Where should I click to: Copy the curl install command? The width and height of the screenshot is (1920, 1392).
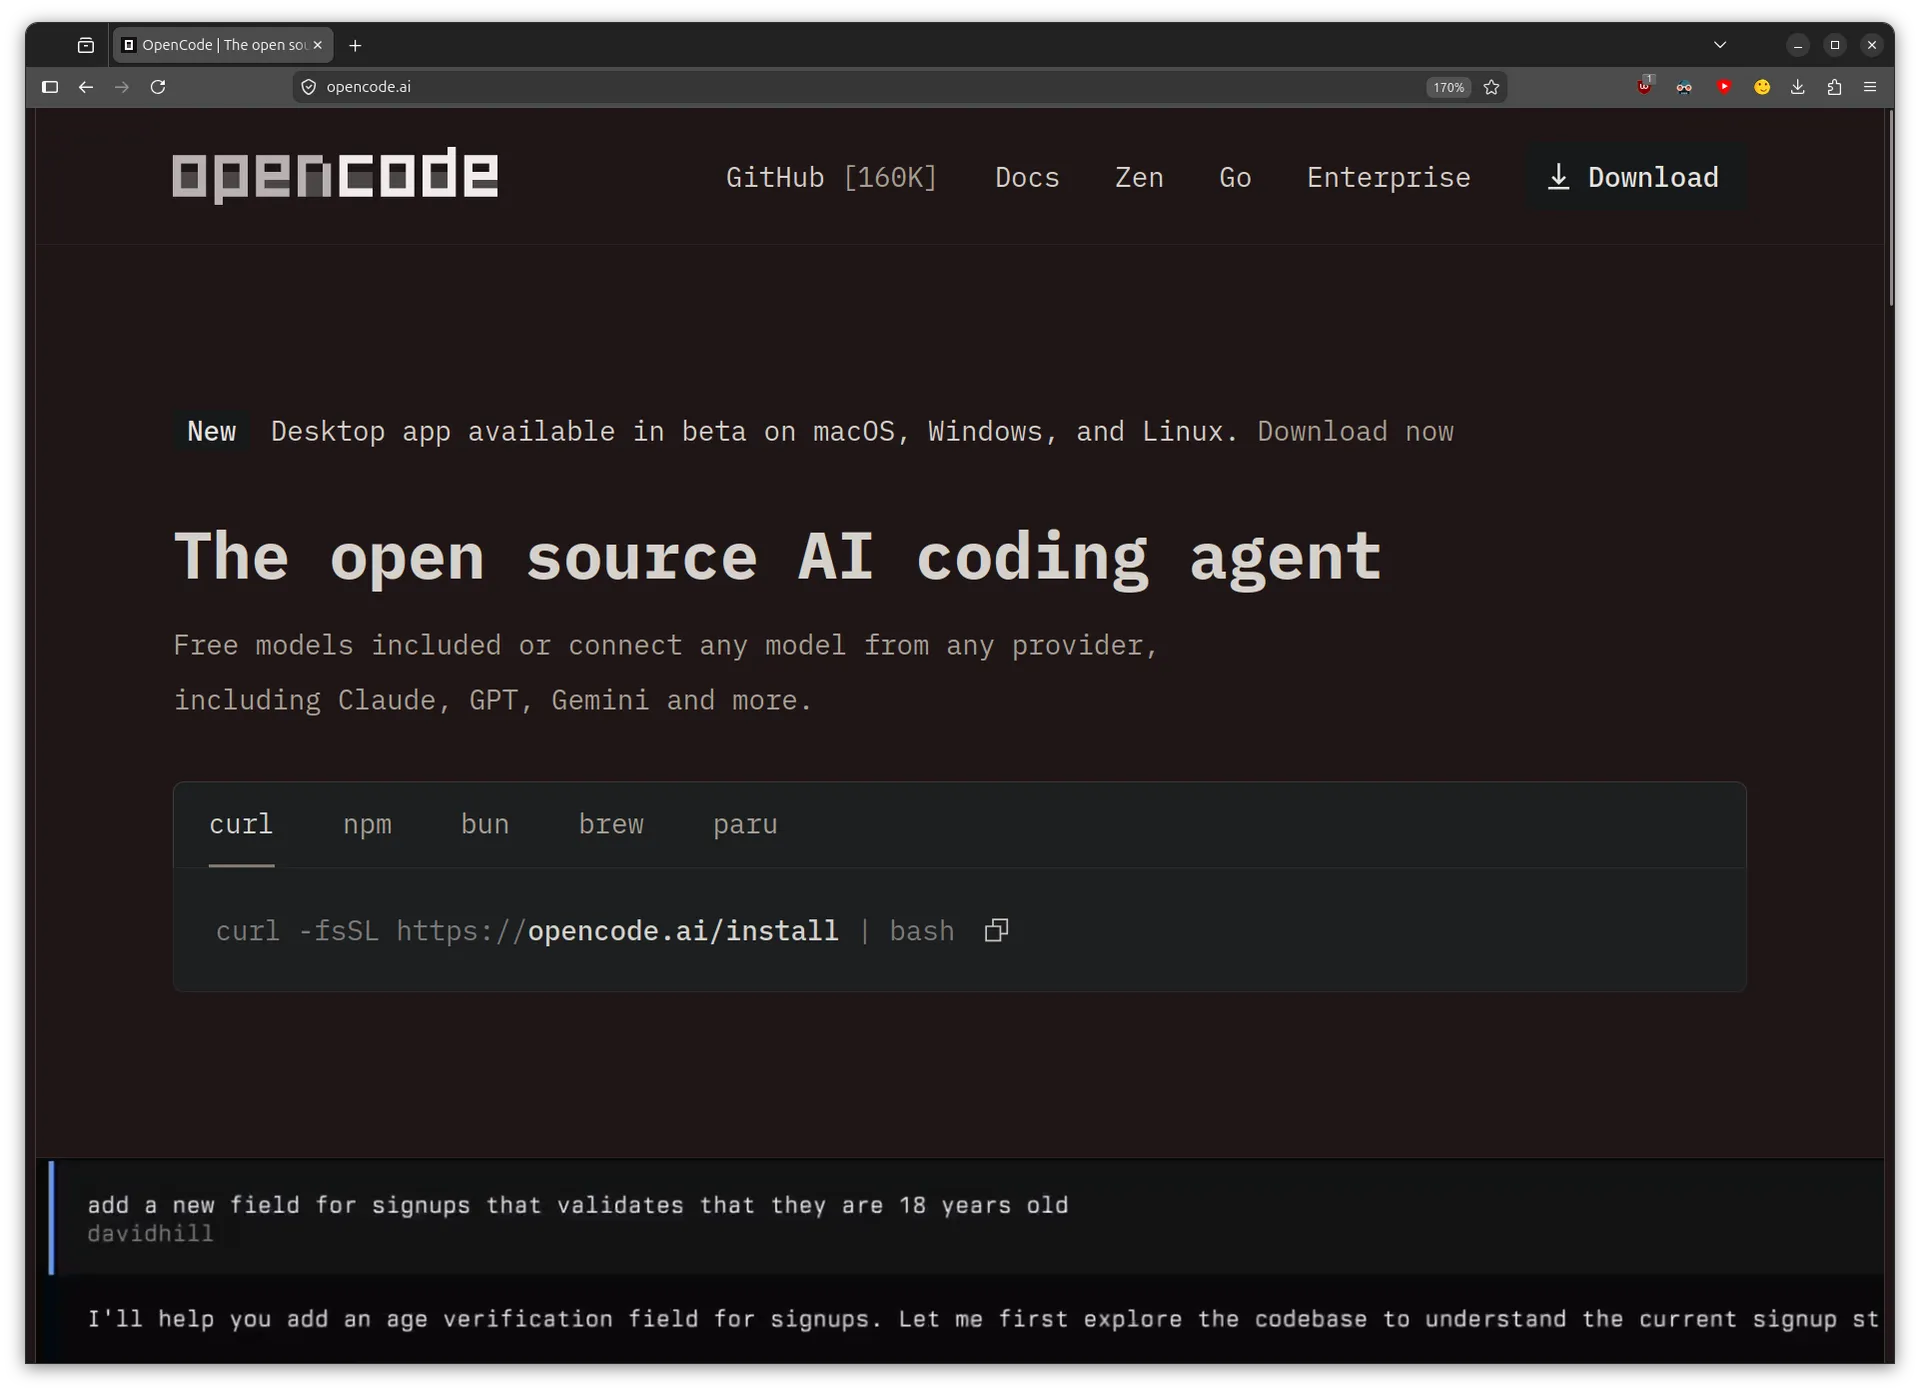point(996,930)
